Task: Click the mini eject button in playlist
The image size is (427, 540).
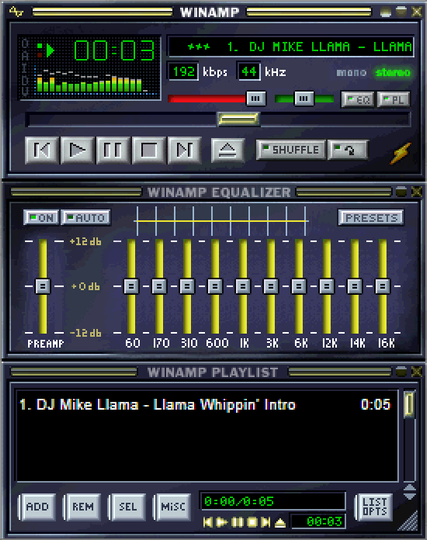Action: point(280,522)
